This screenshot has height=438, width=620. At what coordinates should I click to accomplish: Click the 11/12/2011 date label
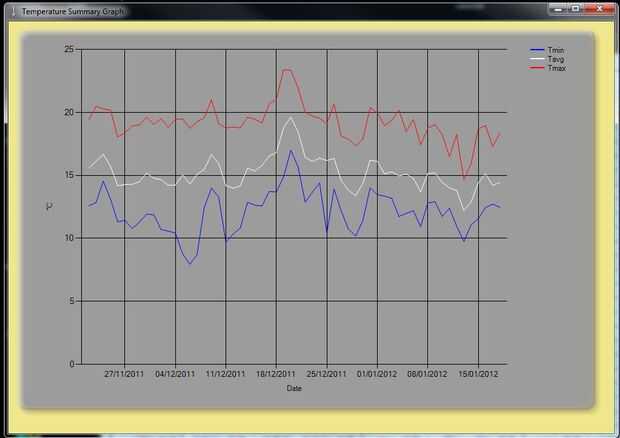(x=225, y=374)
